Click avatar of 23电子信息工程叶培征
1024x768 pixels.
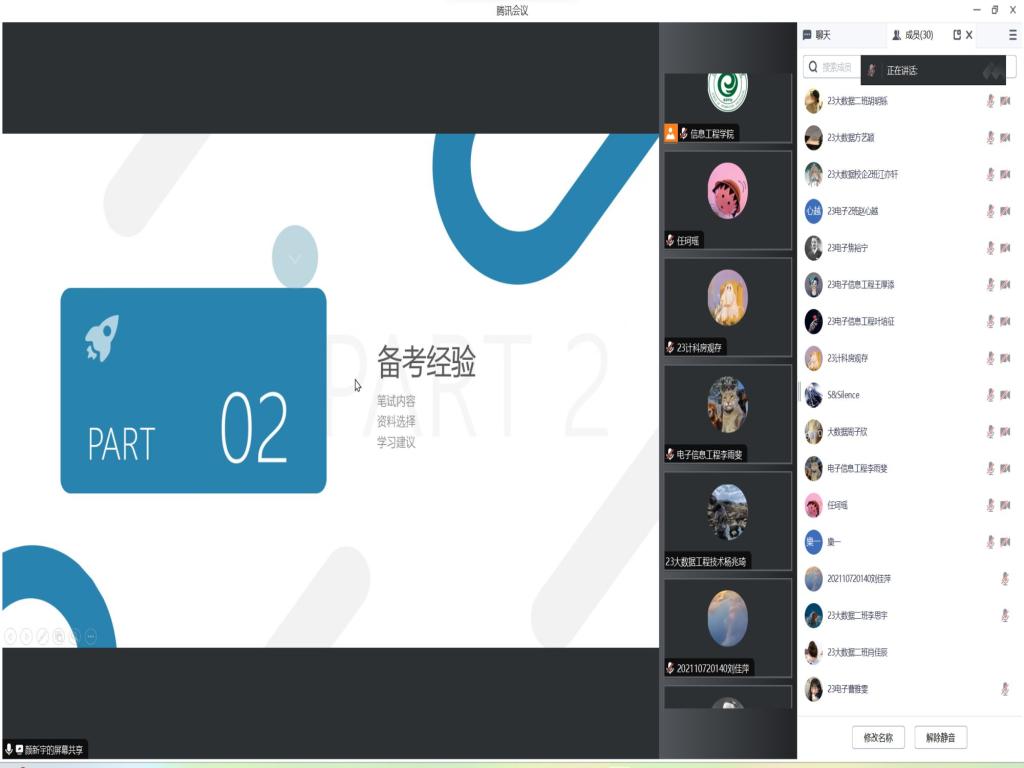tap(814, 321)
